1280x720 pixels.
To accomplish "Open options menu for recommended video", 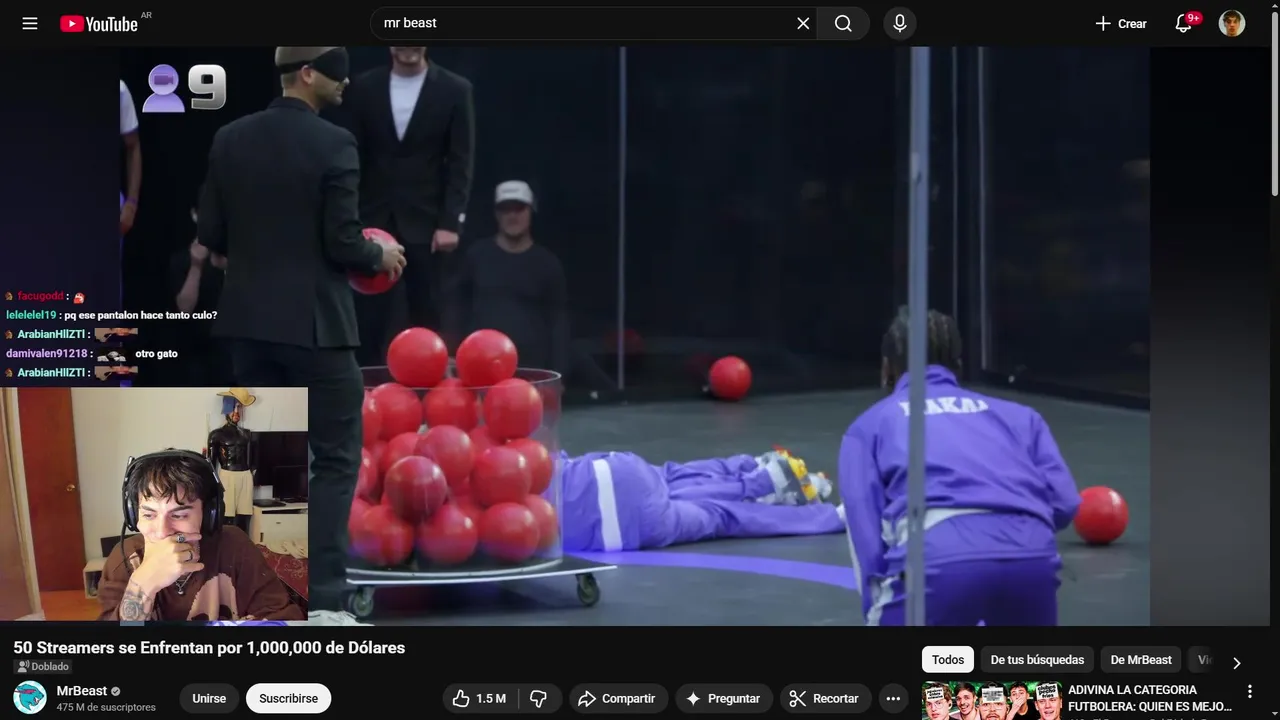I will pyautogui.click(x=1249, y=691).
